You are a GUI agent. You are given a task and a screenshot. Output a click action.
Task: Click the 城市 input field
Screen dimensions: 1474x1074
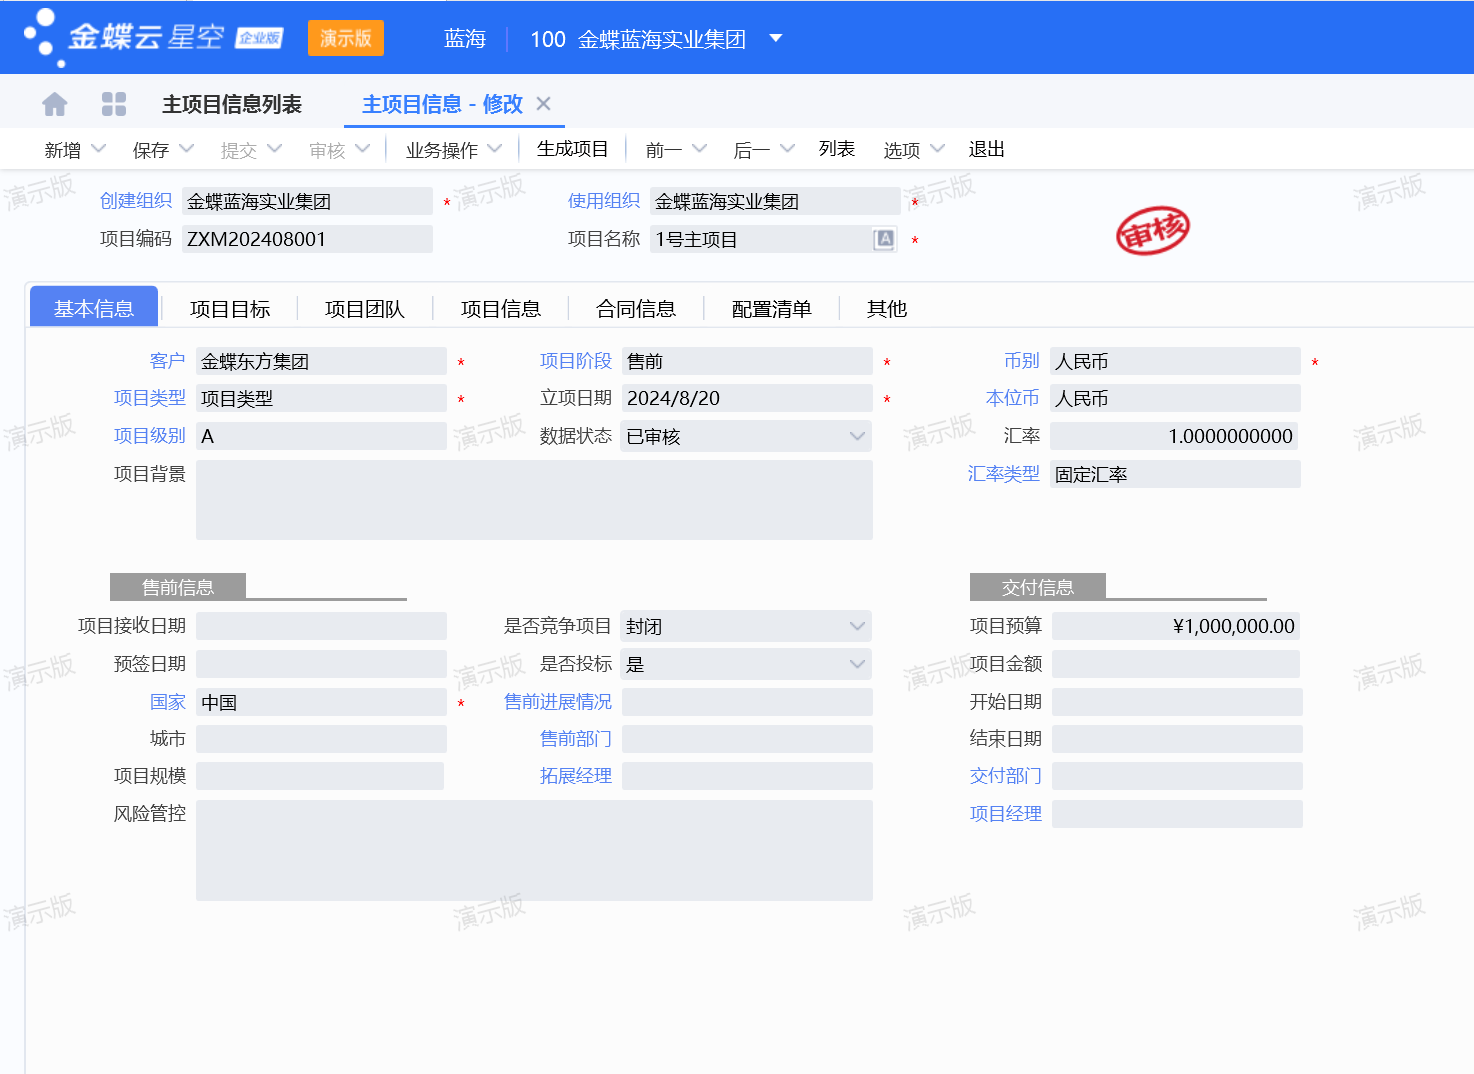[x=321, y=739]
